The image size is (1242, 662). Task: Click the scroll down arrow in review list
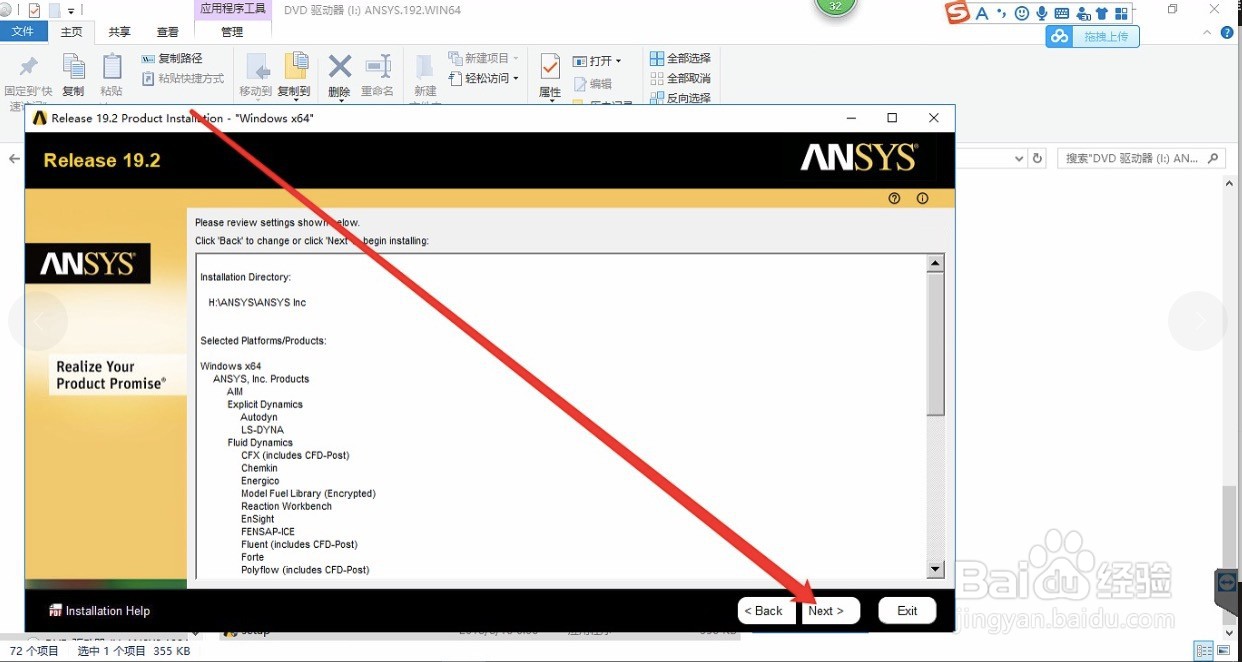click(x=936, y=569)
